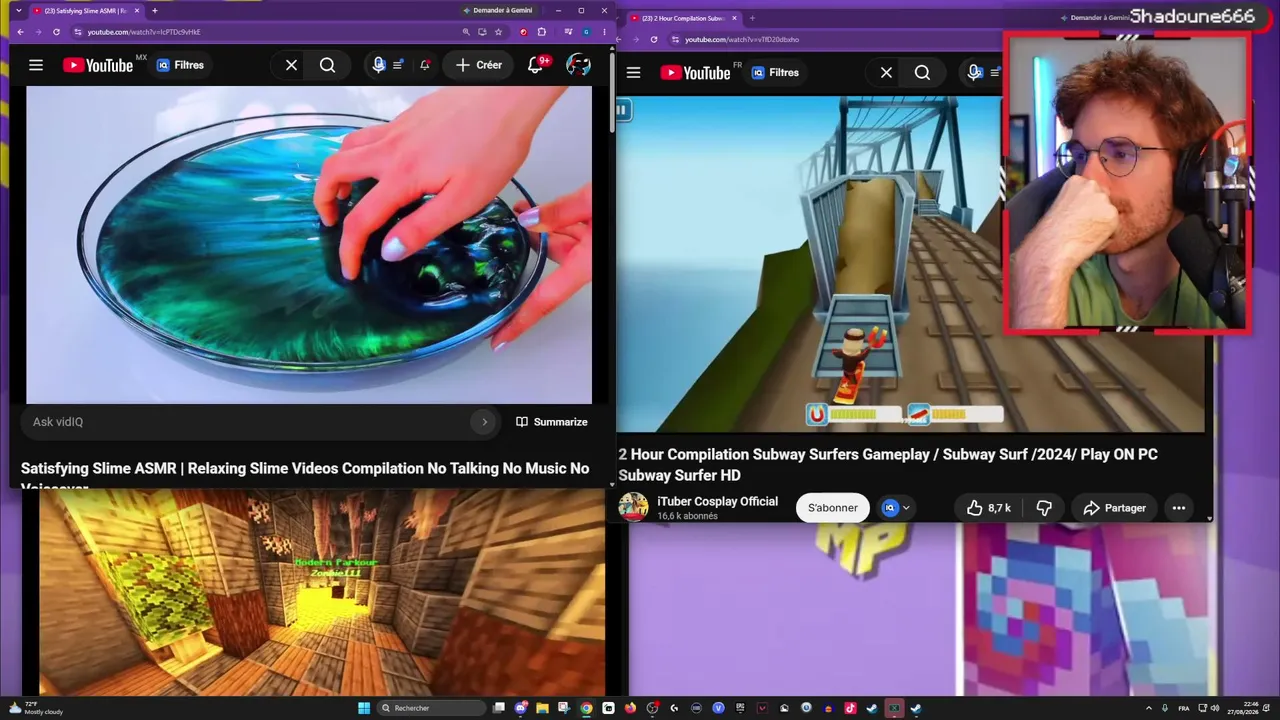Viewport: 1280px width, 720px height.
Task: Click the address bar showing lcPTDc9vHkE URL
Action: 265,32
